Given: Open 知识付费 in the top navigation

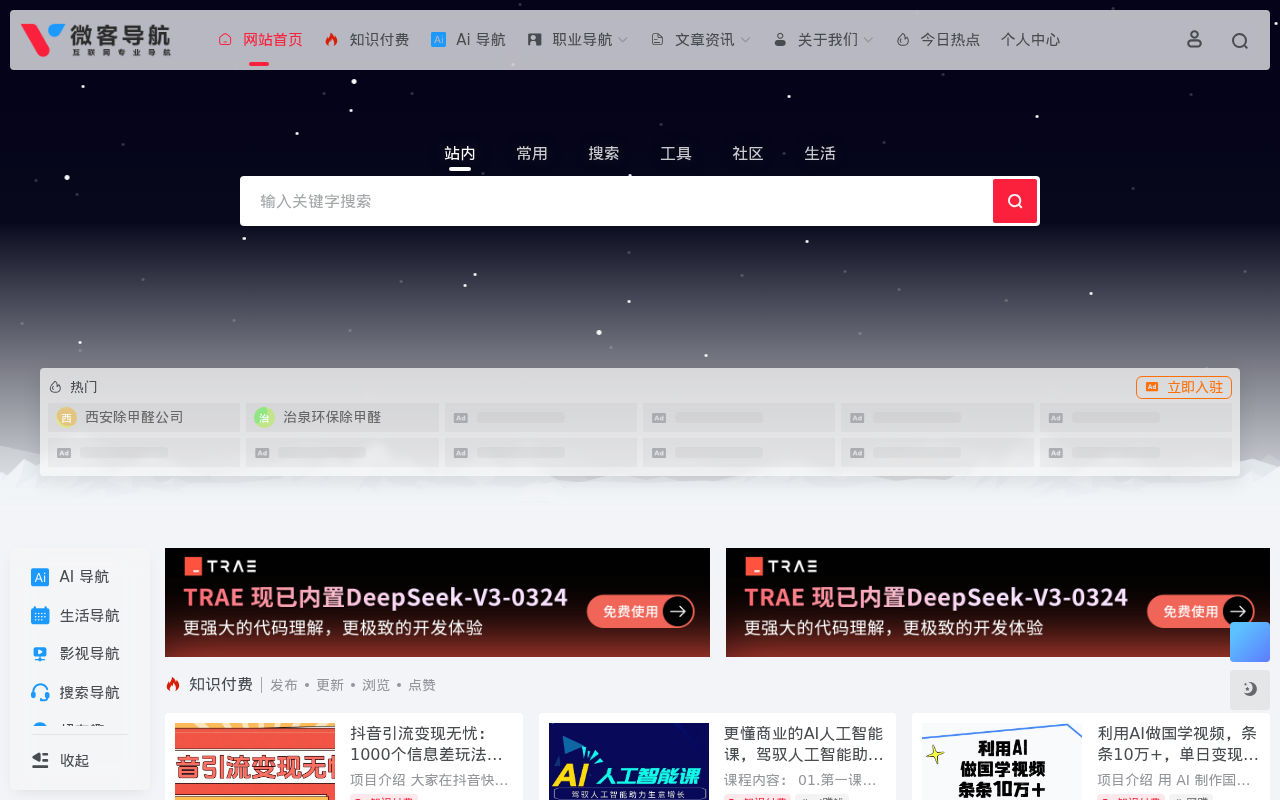Looking at the screenshot, I should tap(379, 40).
